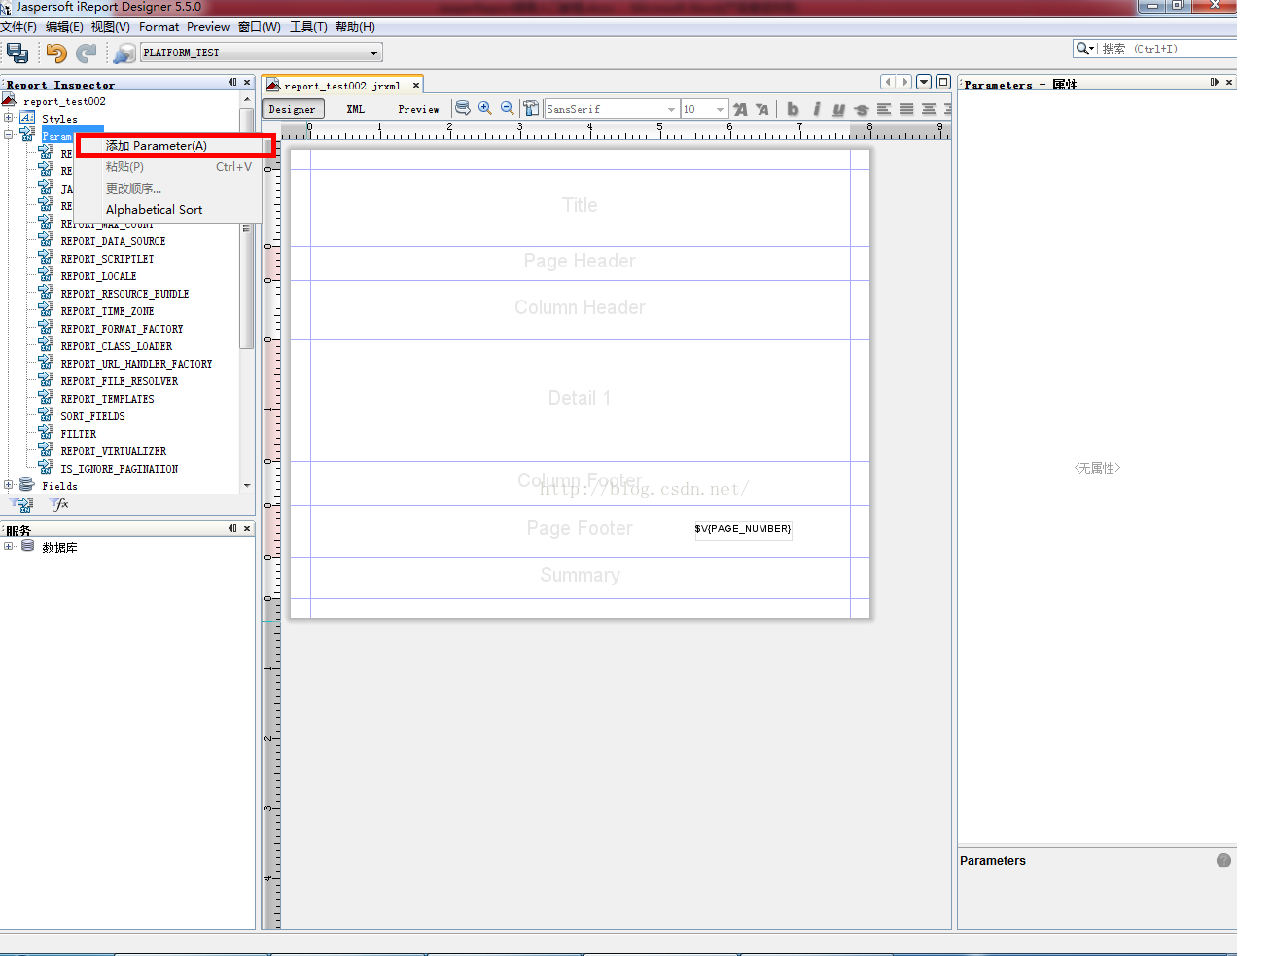This screenshot has height=956, width=1272.
Task: Open the search box options dropdown
Action: pyautogui.click(x=1085, y=48)
